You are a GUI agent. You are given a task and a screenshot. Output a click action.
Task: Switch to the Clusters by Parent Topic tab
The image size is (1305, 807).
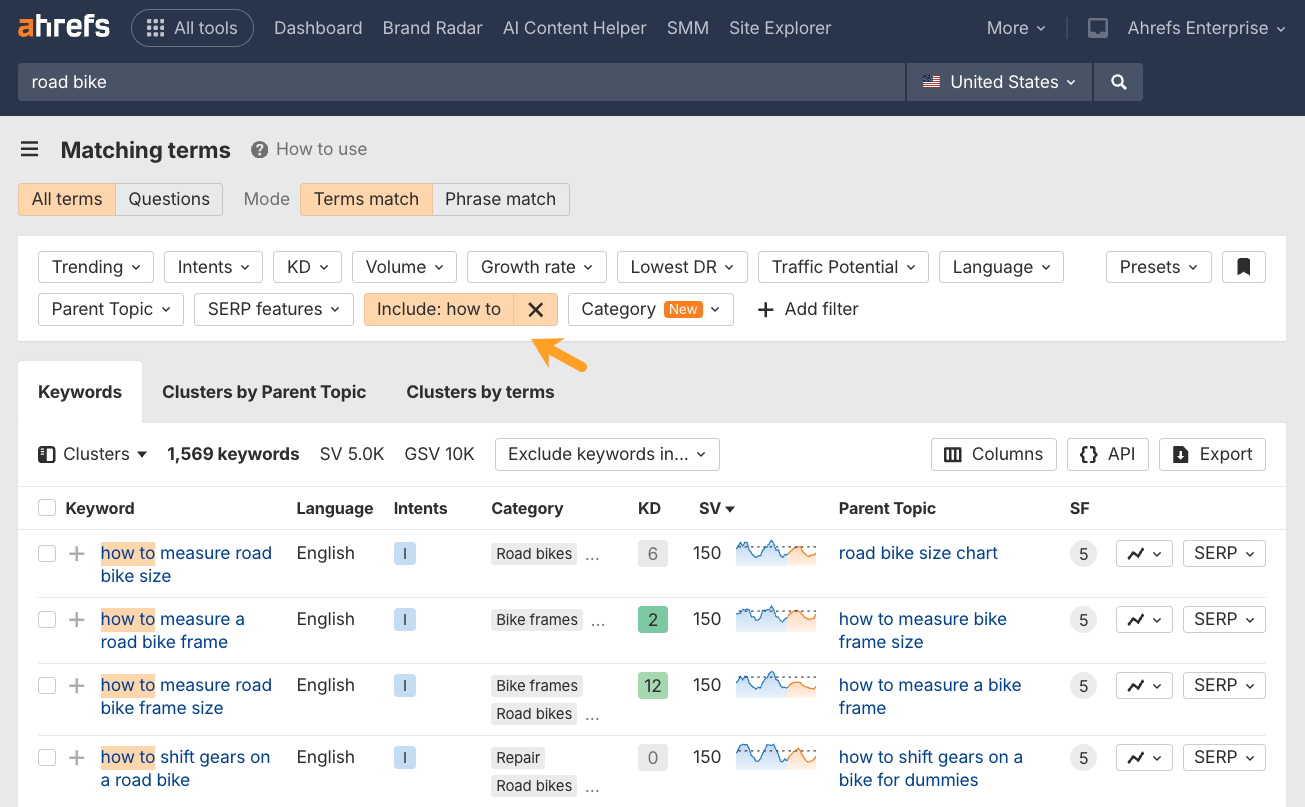tap(264, 391)
